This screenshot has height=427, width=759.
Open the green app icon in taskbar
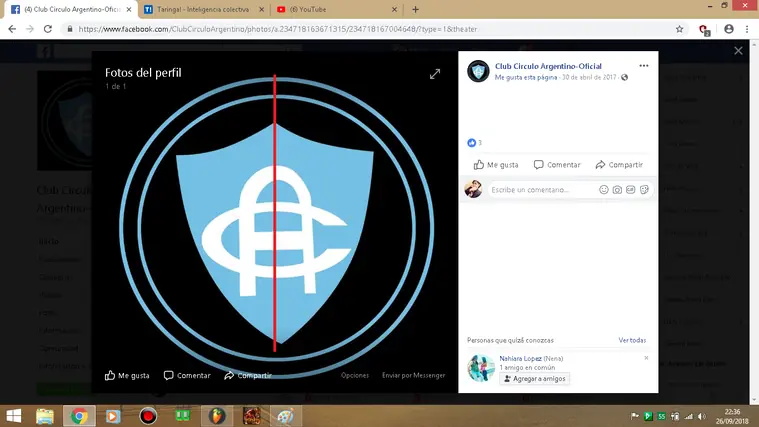[x=182, y=415]
